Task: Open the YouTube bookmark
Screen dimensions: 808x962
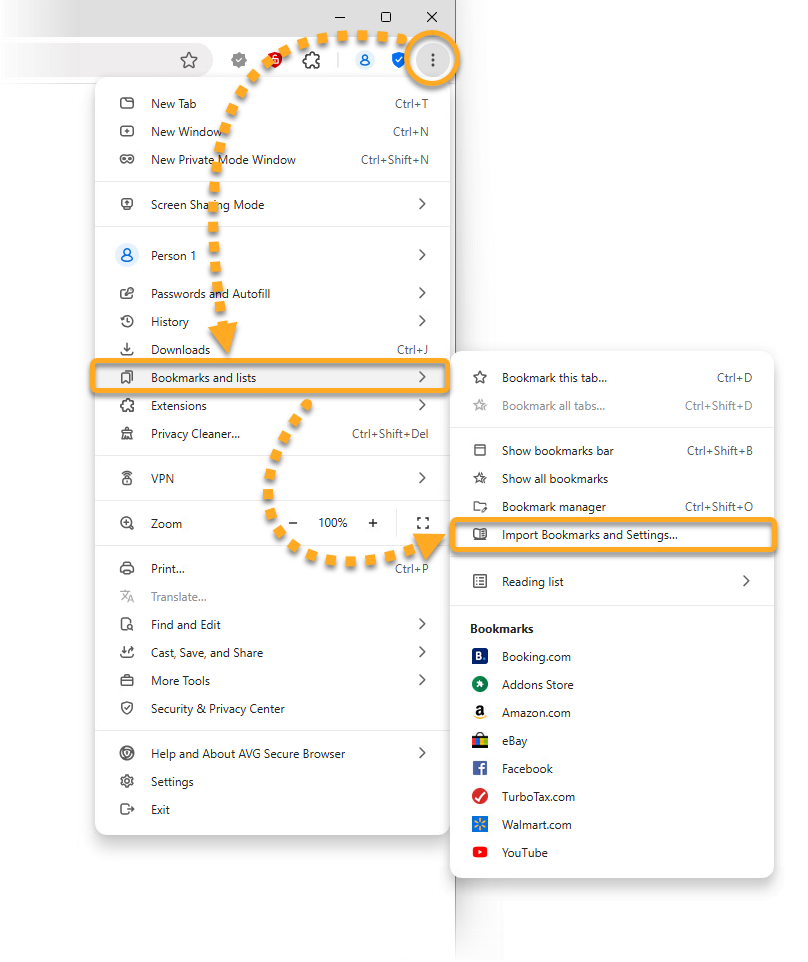Action: [524, 853]
